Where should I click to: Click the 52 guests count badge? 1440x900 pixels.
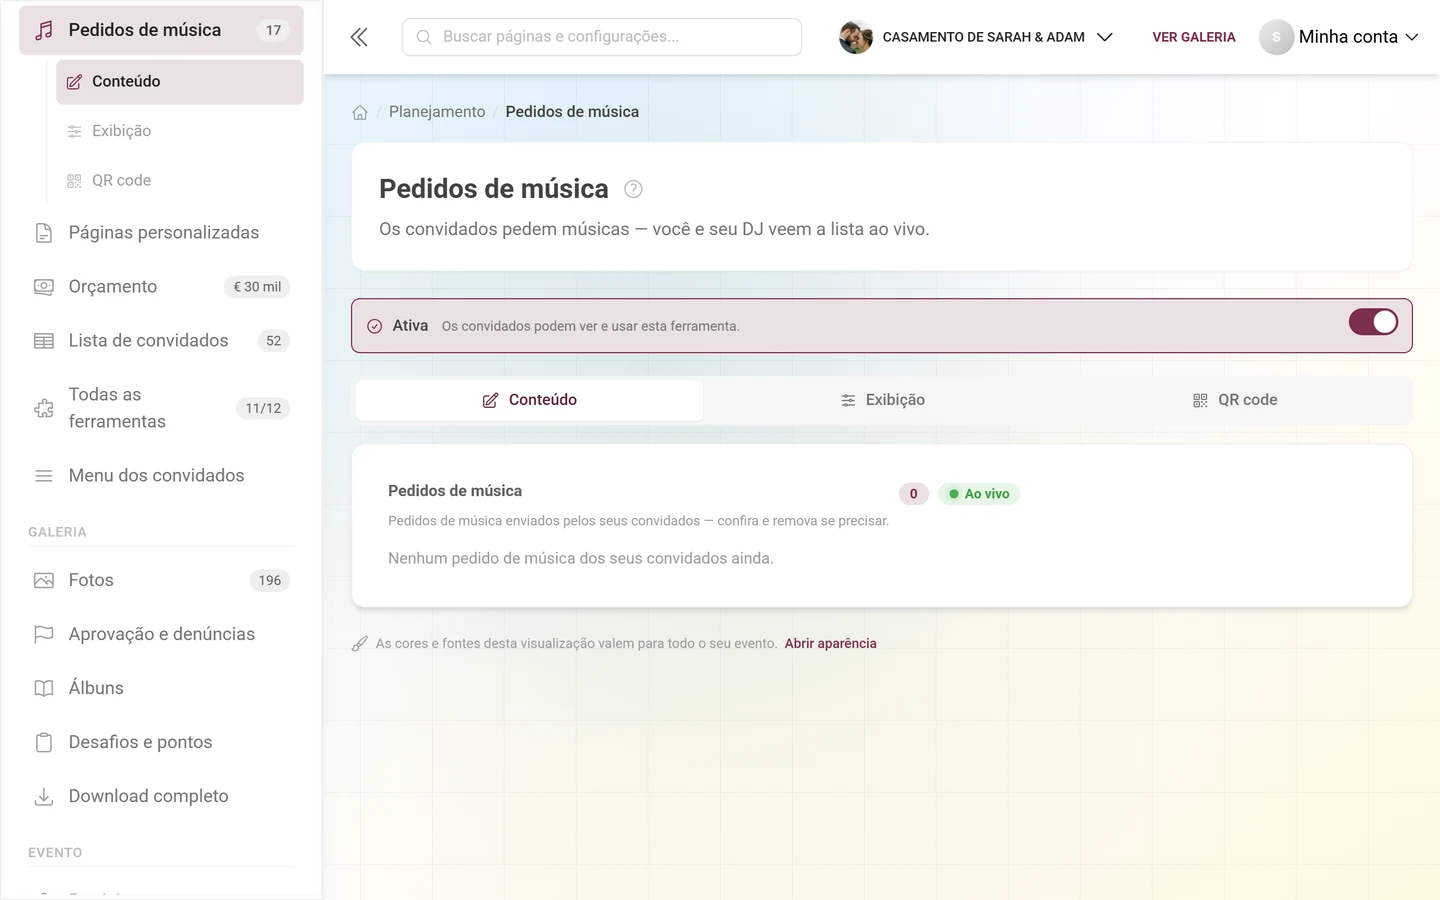pyautogui.click(x=274, y=341)
